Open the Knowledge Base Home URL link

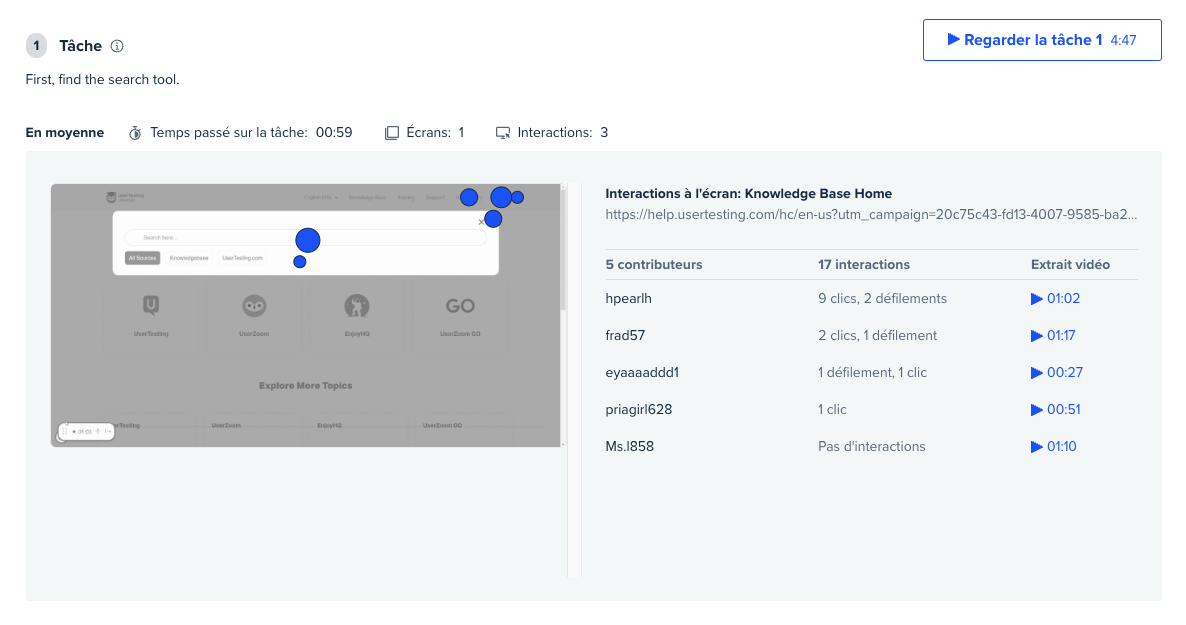[x=871, y=214]
